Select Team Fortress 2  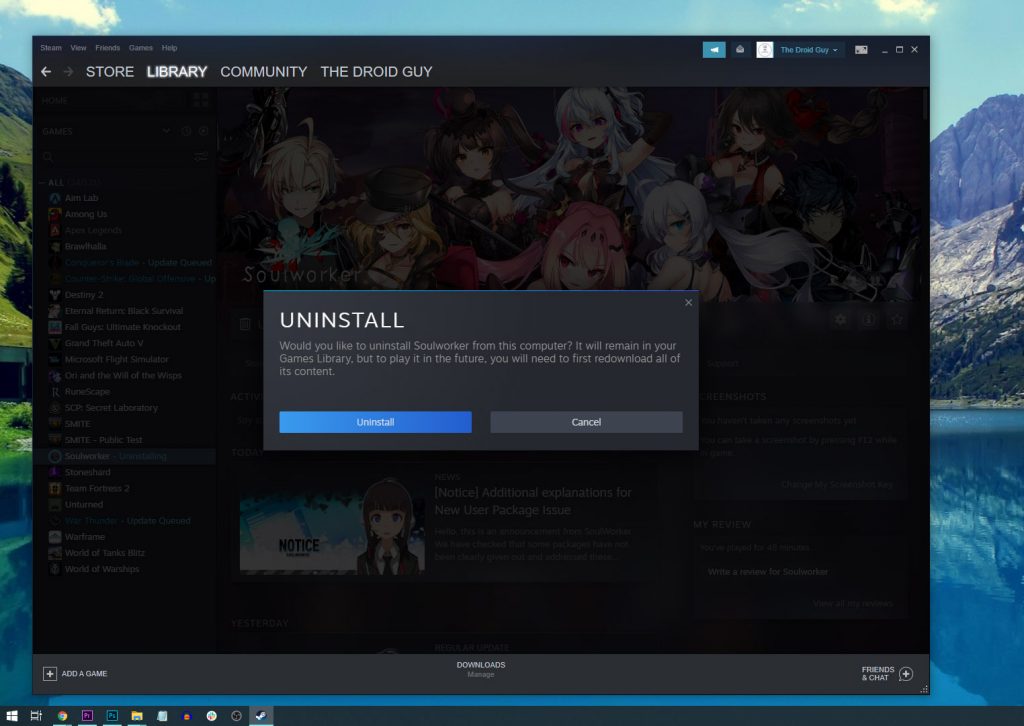pyautogui.click(x=97, y=488)
